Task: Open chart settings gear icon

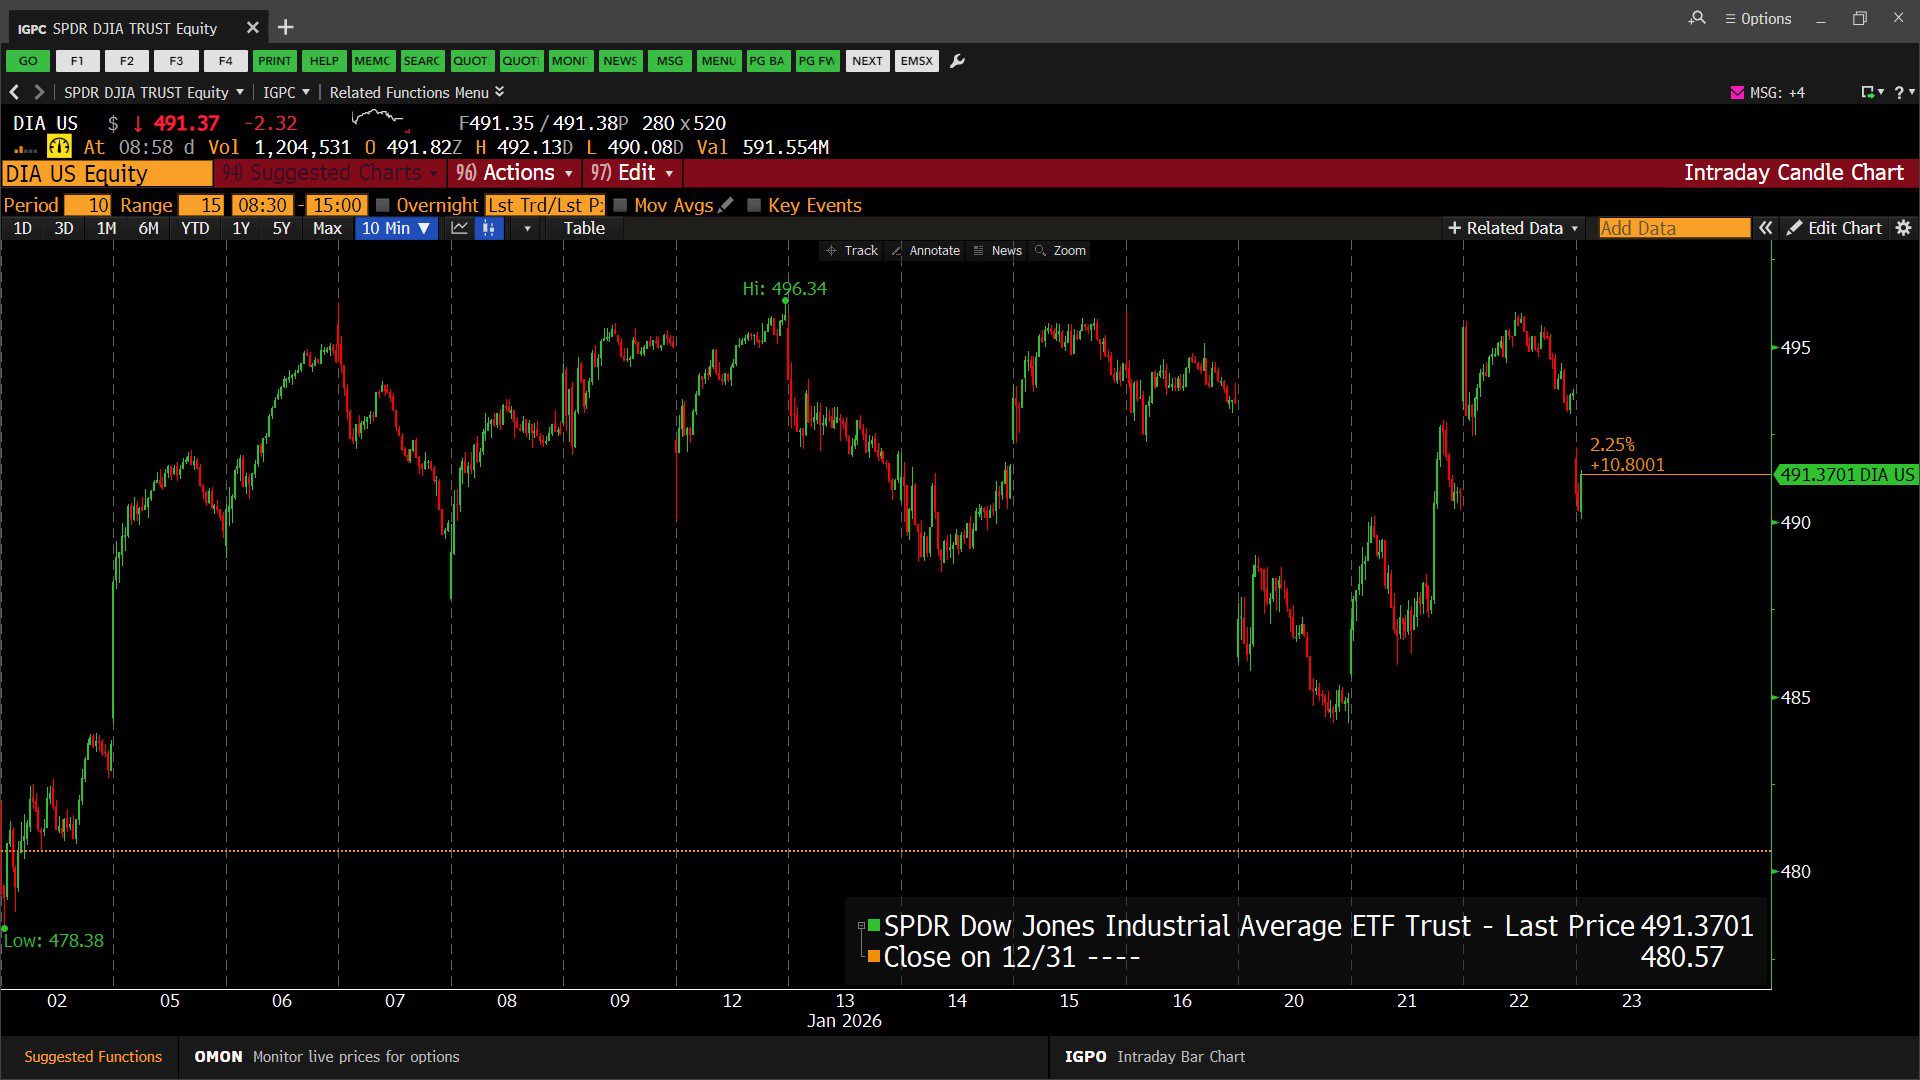Action: tap(1903, 228)
